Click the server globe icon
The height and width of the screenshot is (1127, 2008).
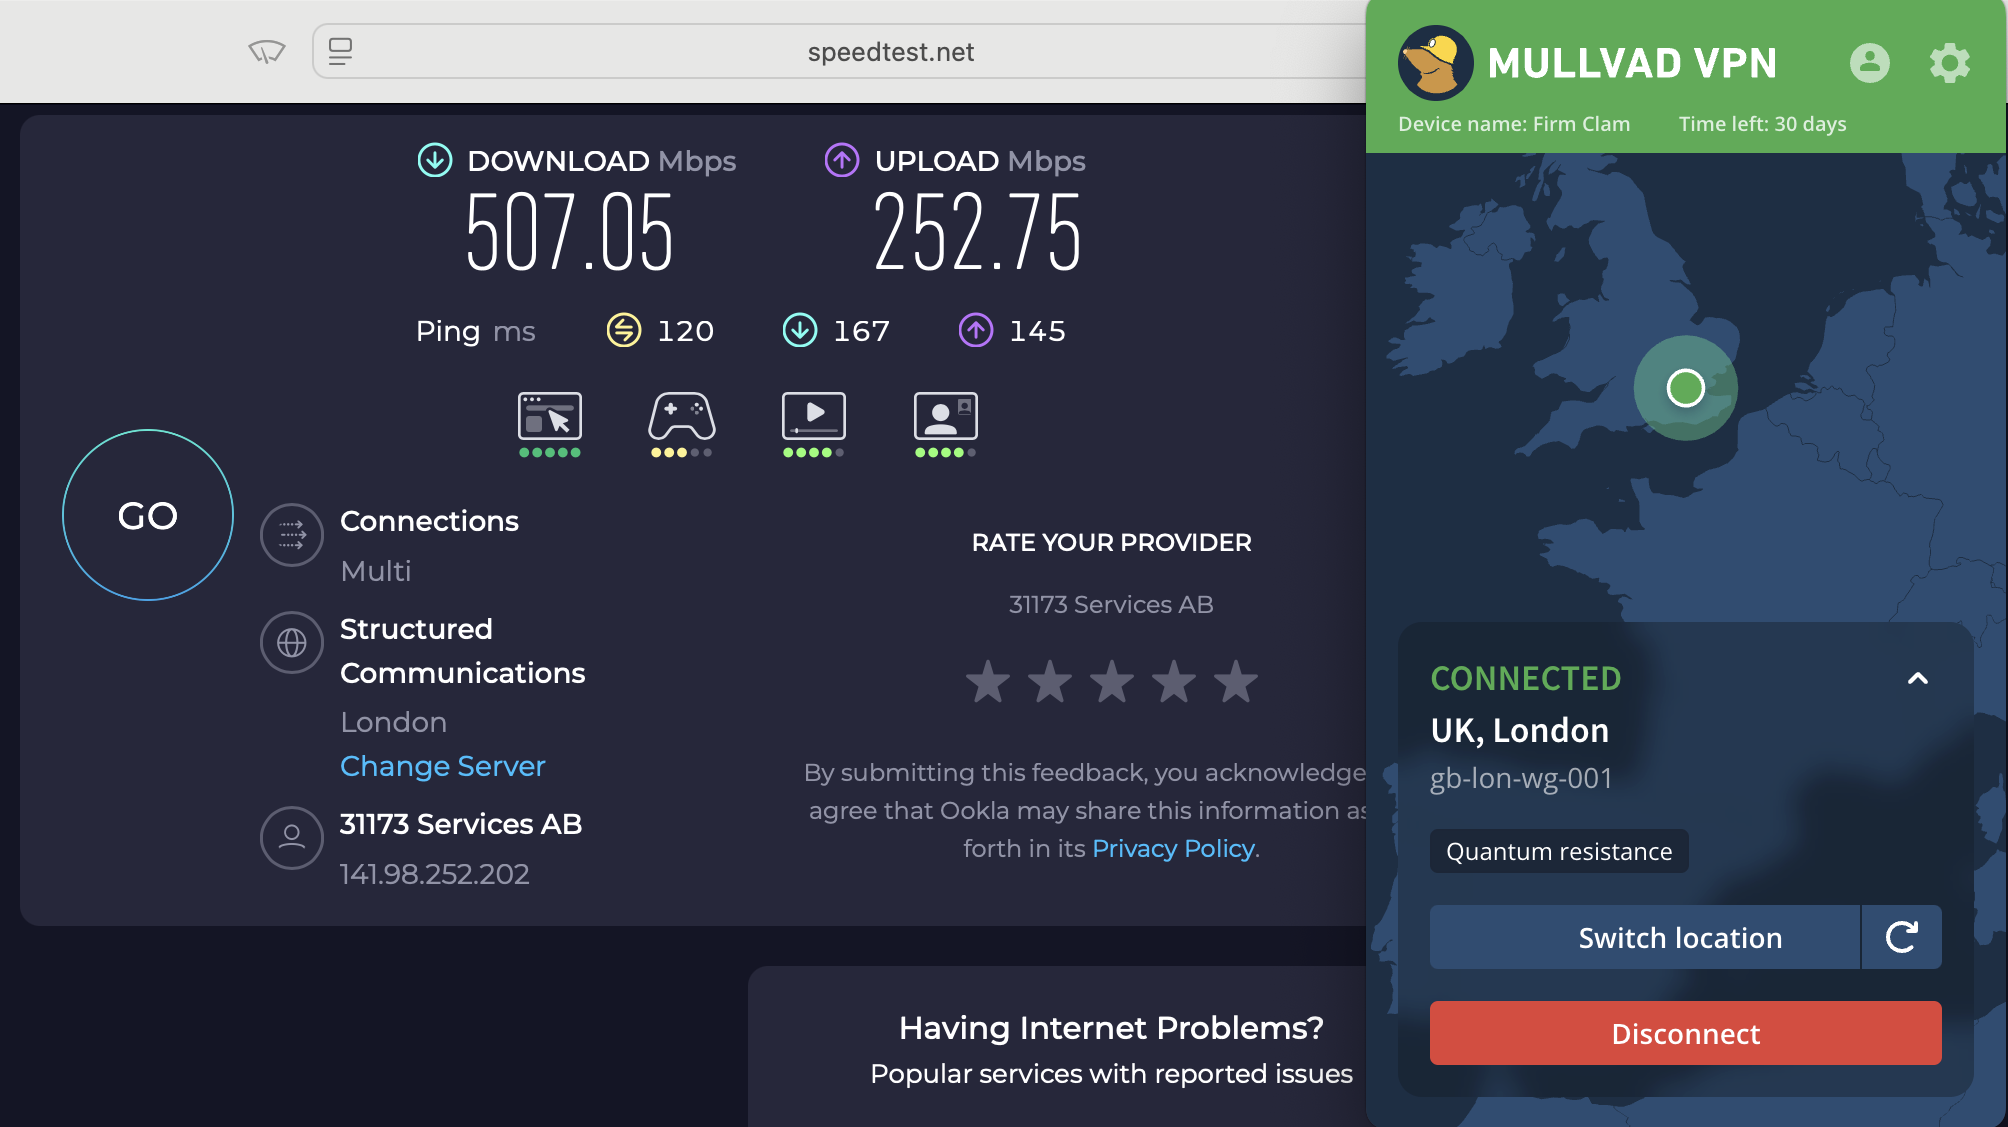[292, 642]
